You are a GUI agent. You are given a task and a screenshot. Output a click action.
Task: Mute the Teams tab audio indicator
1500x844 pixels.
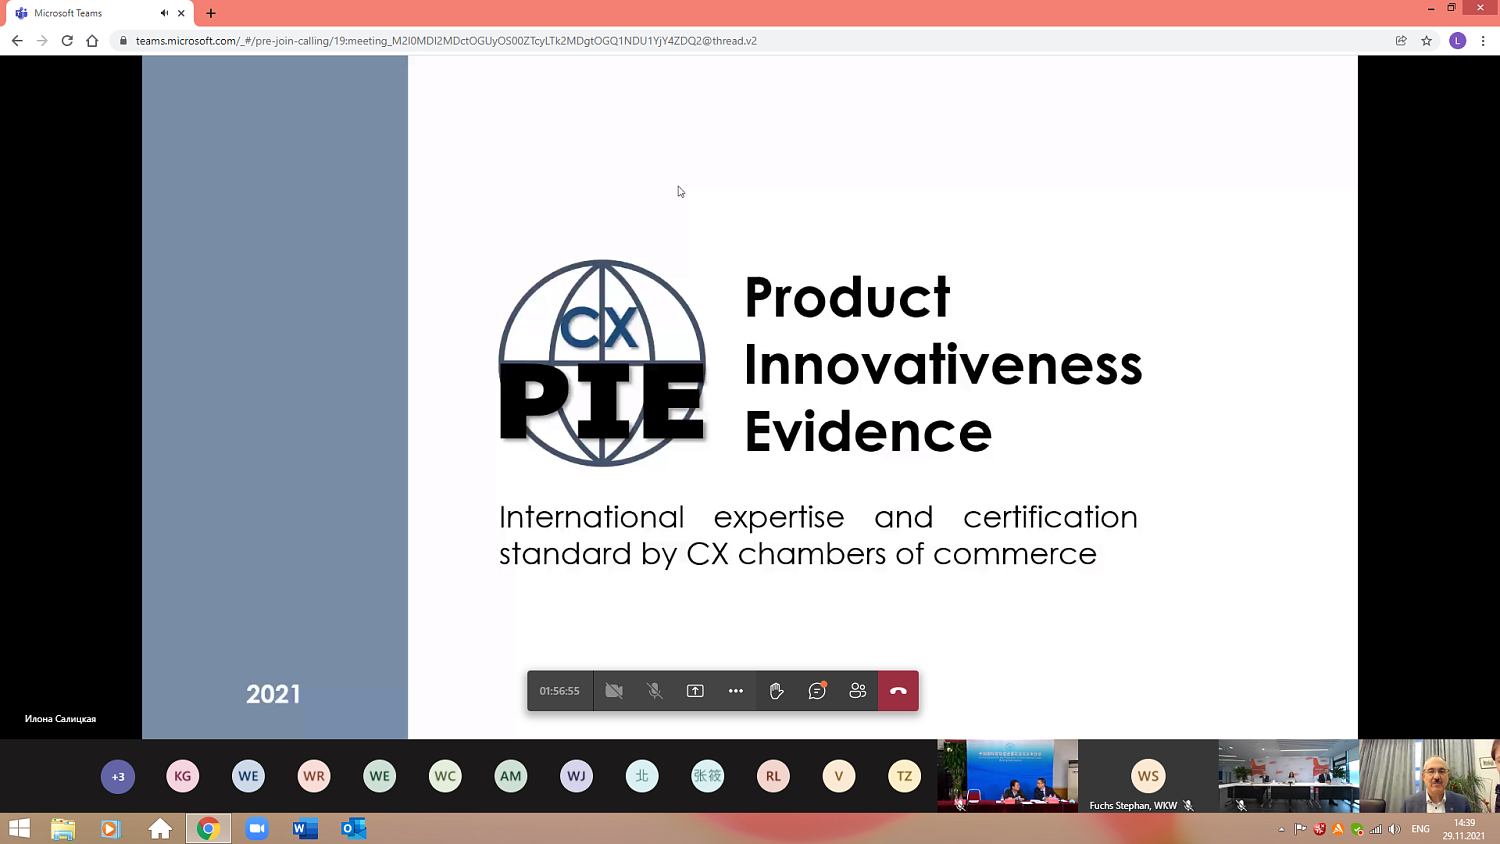pyautogui.click(x=164, y=13)
